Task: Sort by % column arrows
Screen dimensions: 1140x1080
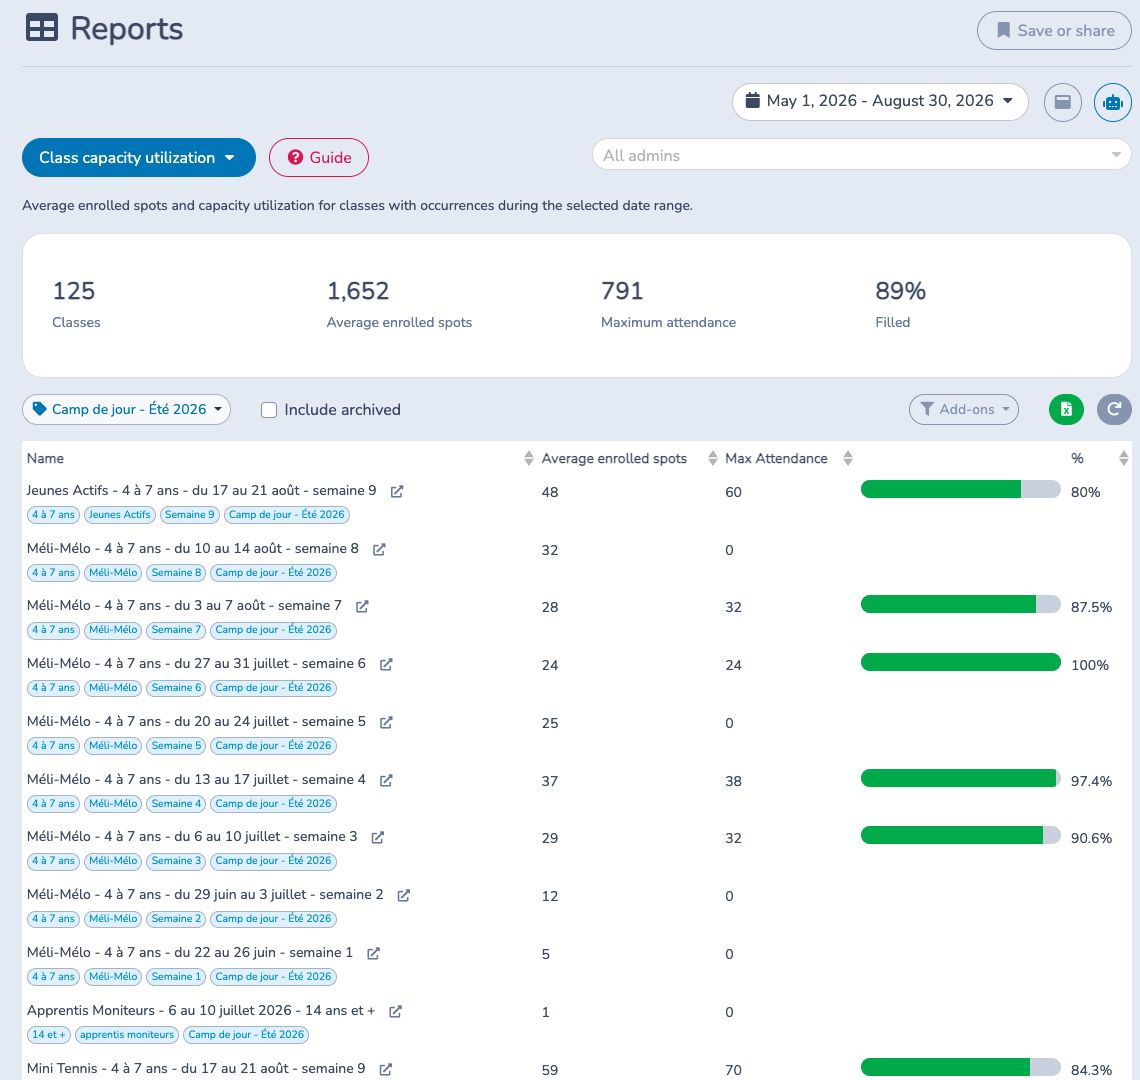Action: click(x=1124, y=458)
